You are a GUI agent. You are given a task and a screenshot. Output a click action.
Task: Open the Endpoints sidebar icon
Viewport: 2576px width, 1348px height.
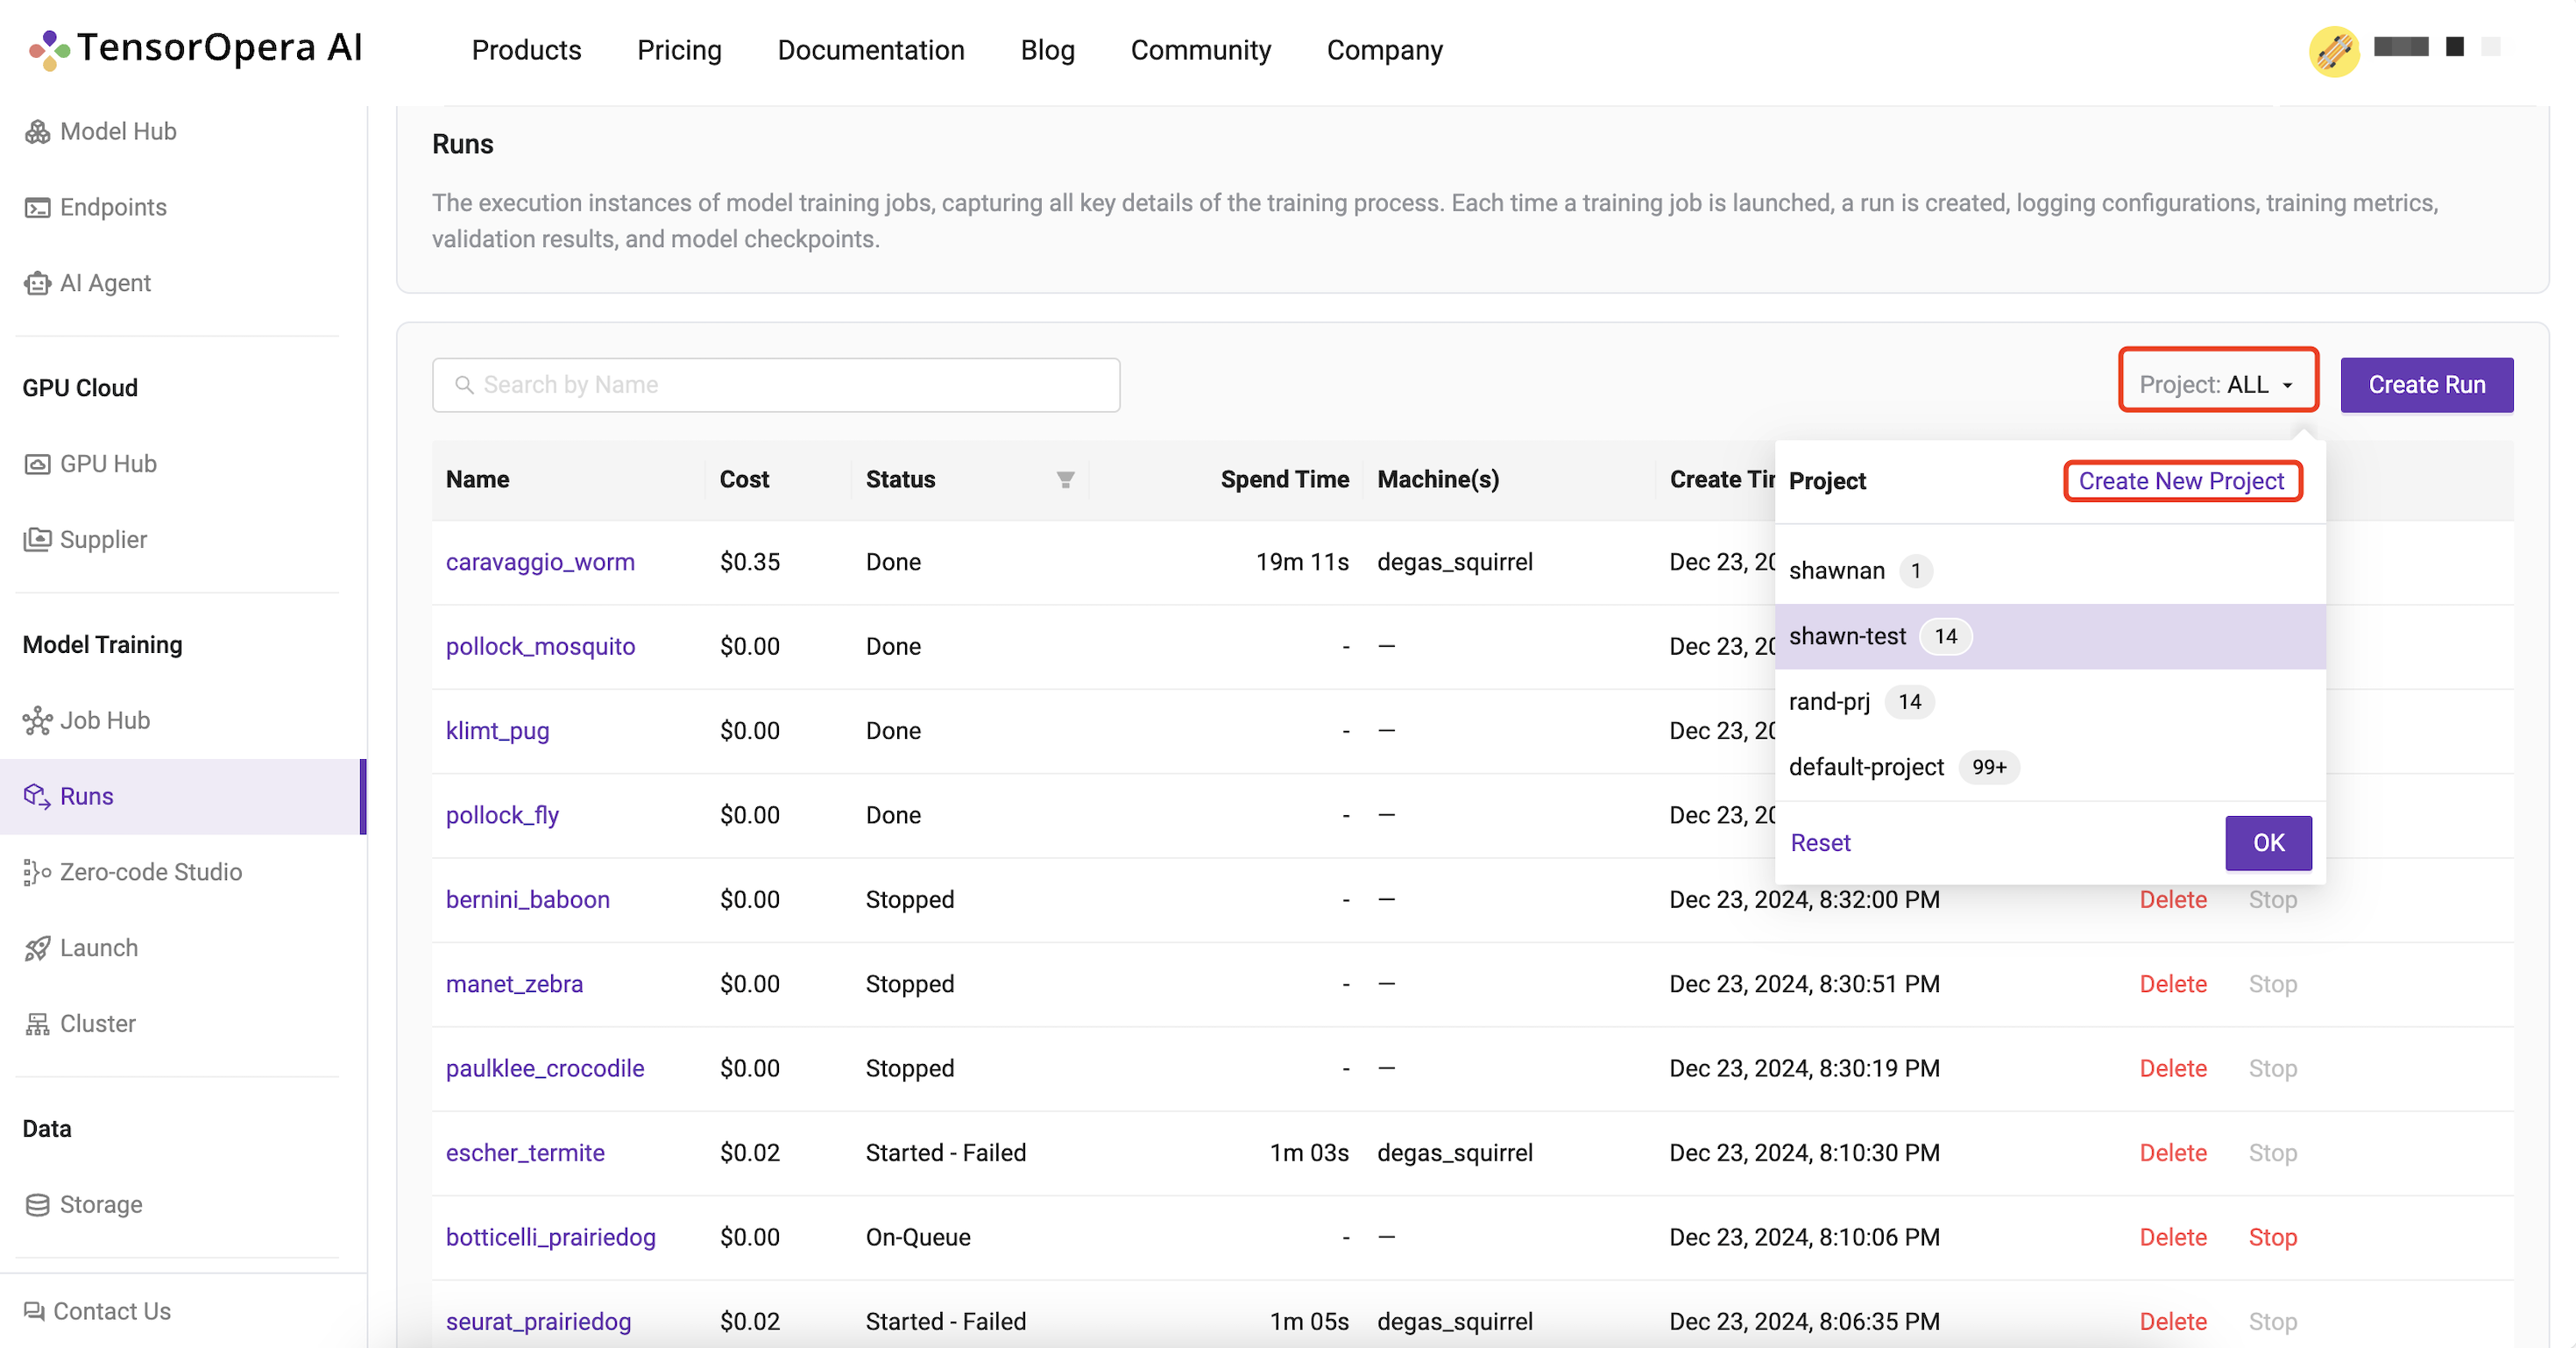[37, 207]
